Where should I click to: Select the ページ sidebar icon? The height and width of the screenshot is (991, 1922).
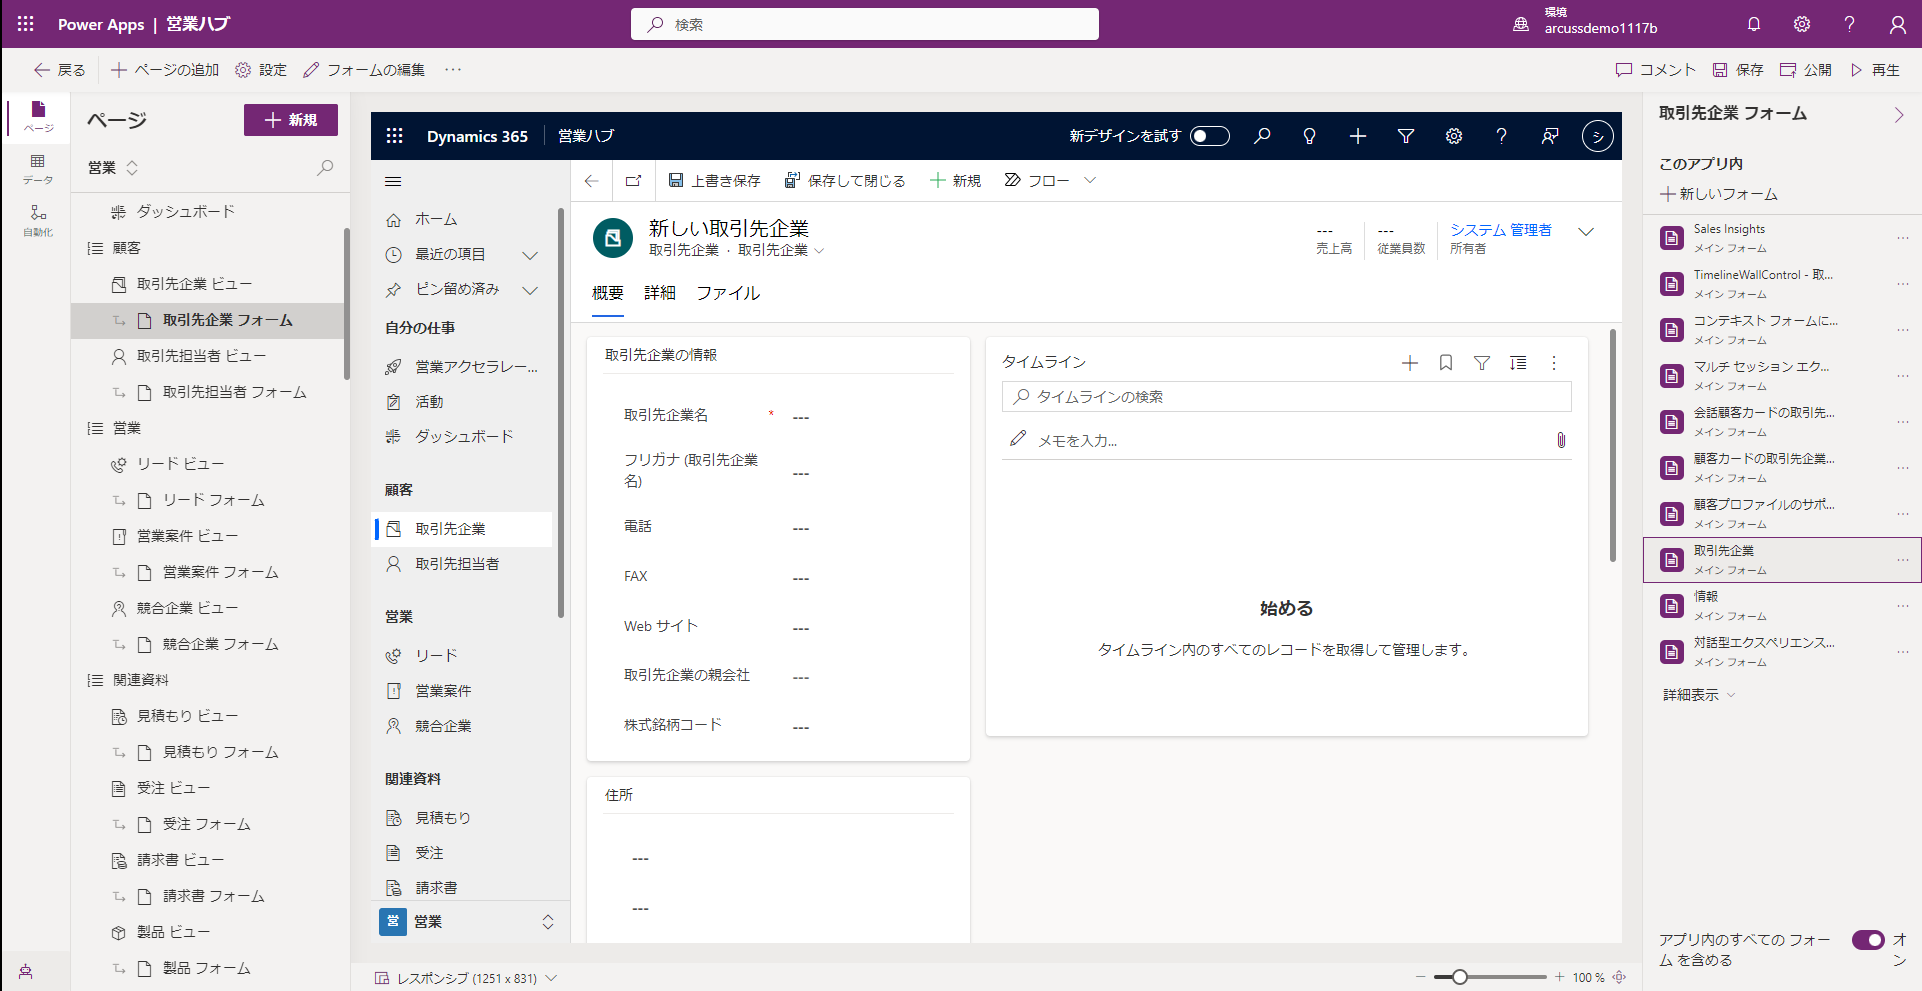click(x=38, y=116)
